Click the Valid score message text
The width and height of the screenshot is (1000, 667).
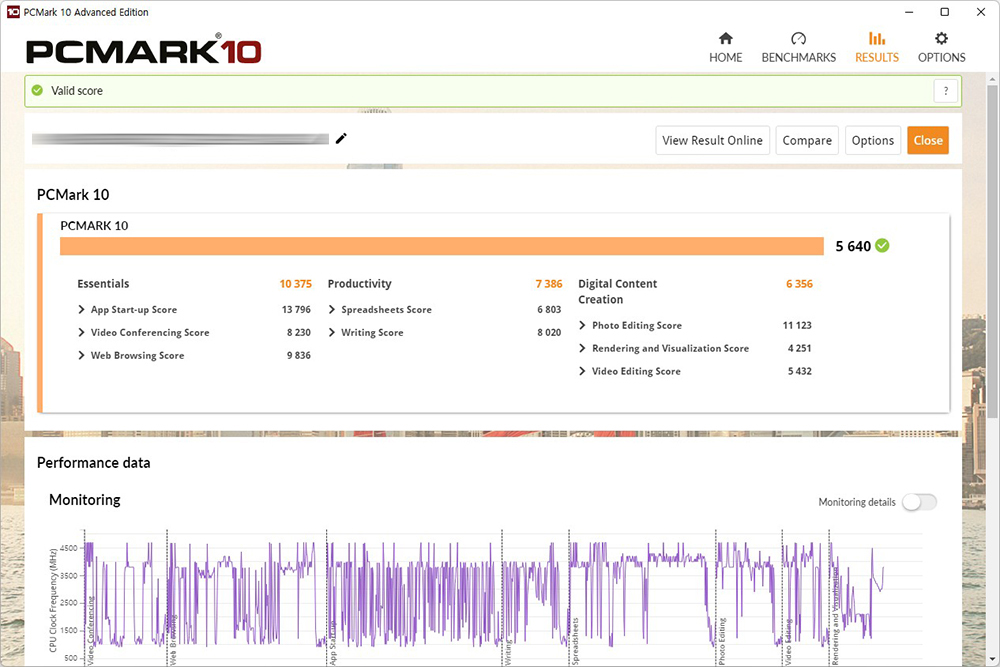click(77, 91)
